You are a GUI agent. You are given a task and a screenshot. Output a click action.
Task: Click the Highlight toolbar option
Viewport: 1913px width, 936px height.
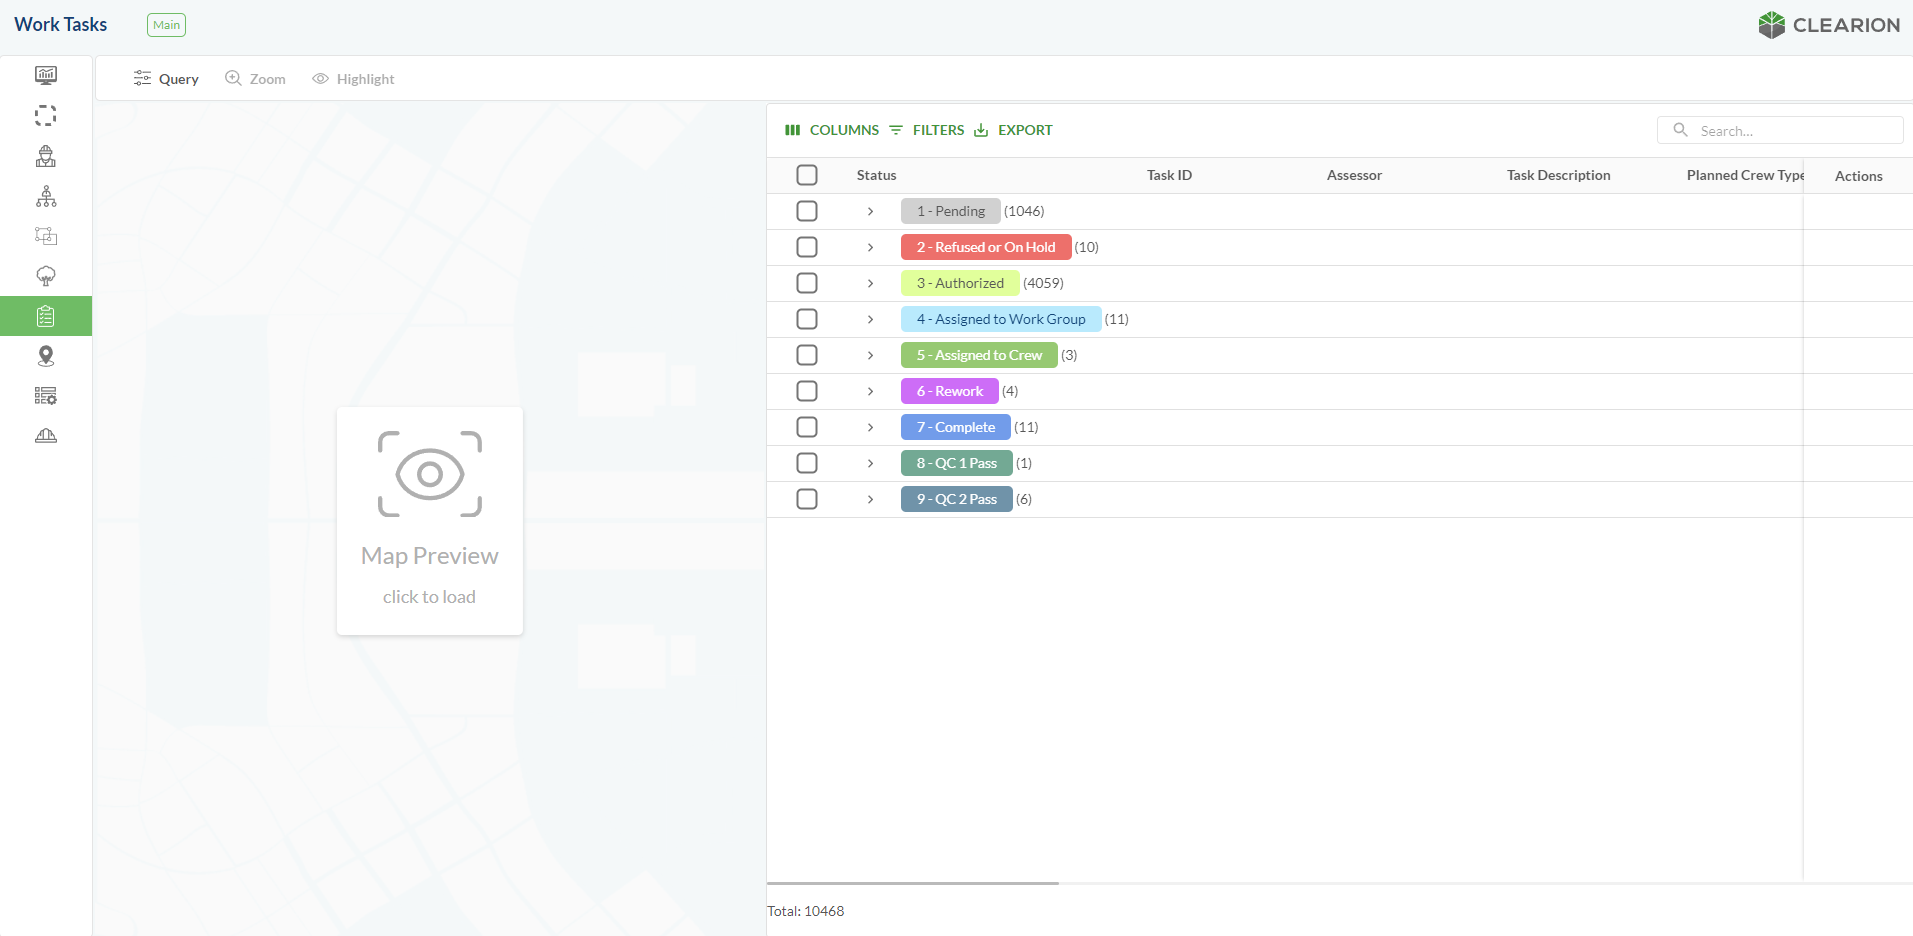click(353, 79)
